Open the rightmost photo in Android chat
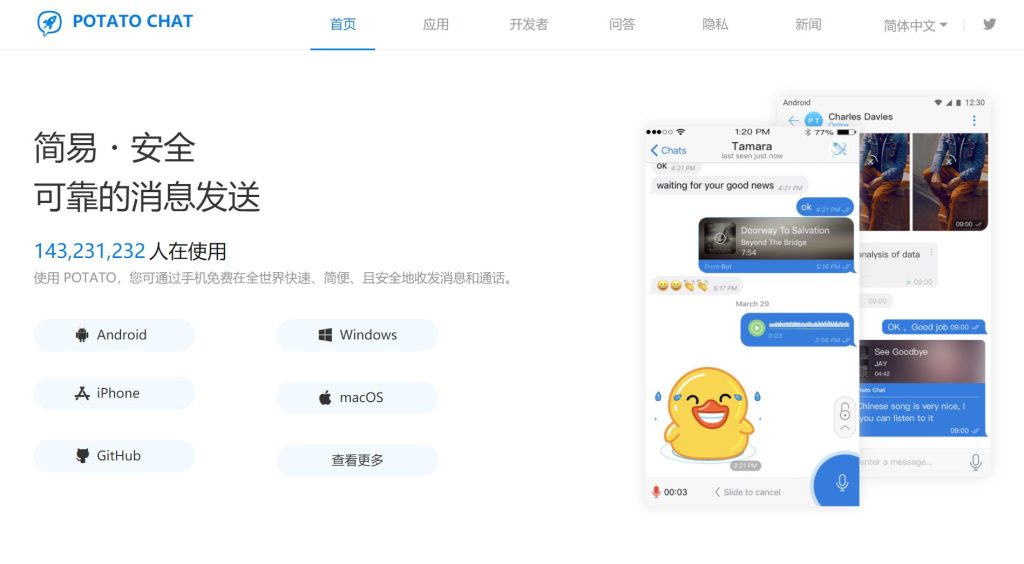 click(x=950, y=182)
